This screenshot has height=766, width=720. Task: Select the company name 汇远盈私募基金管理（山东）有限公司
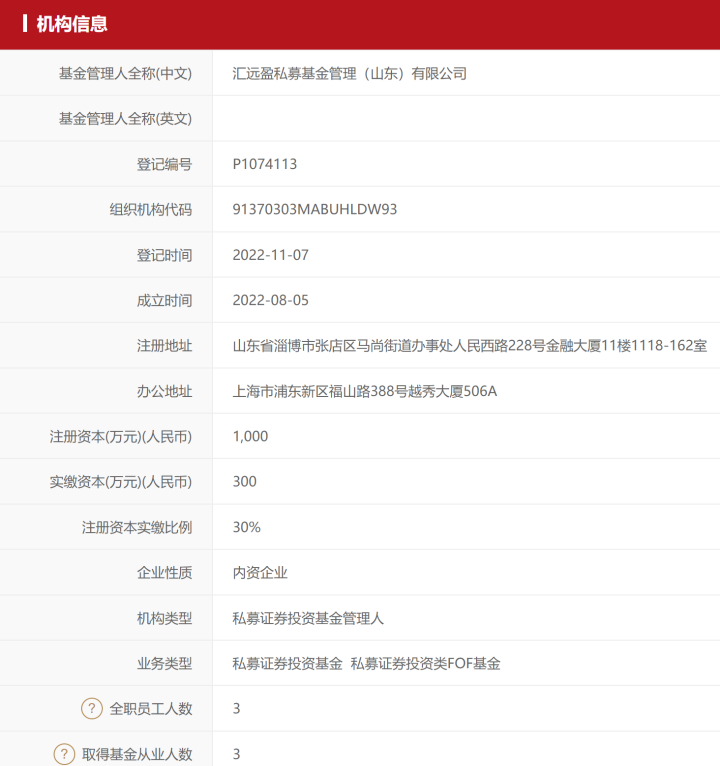(349, 74)
